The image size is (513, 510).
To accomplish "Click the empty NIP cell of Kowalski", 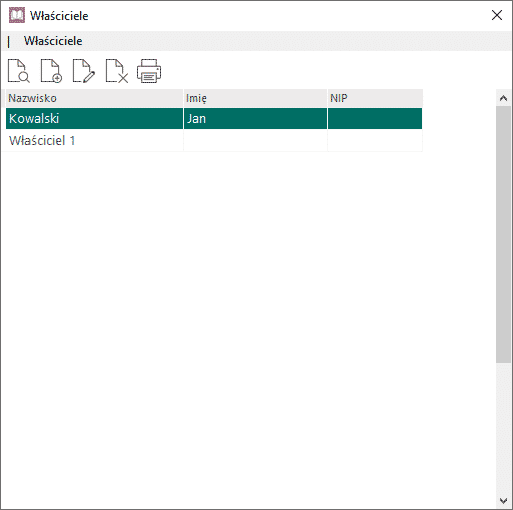I will click(375, 118).
